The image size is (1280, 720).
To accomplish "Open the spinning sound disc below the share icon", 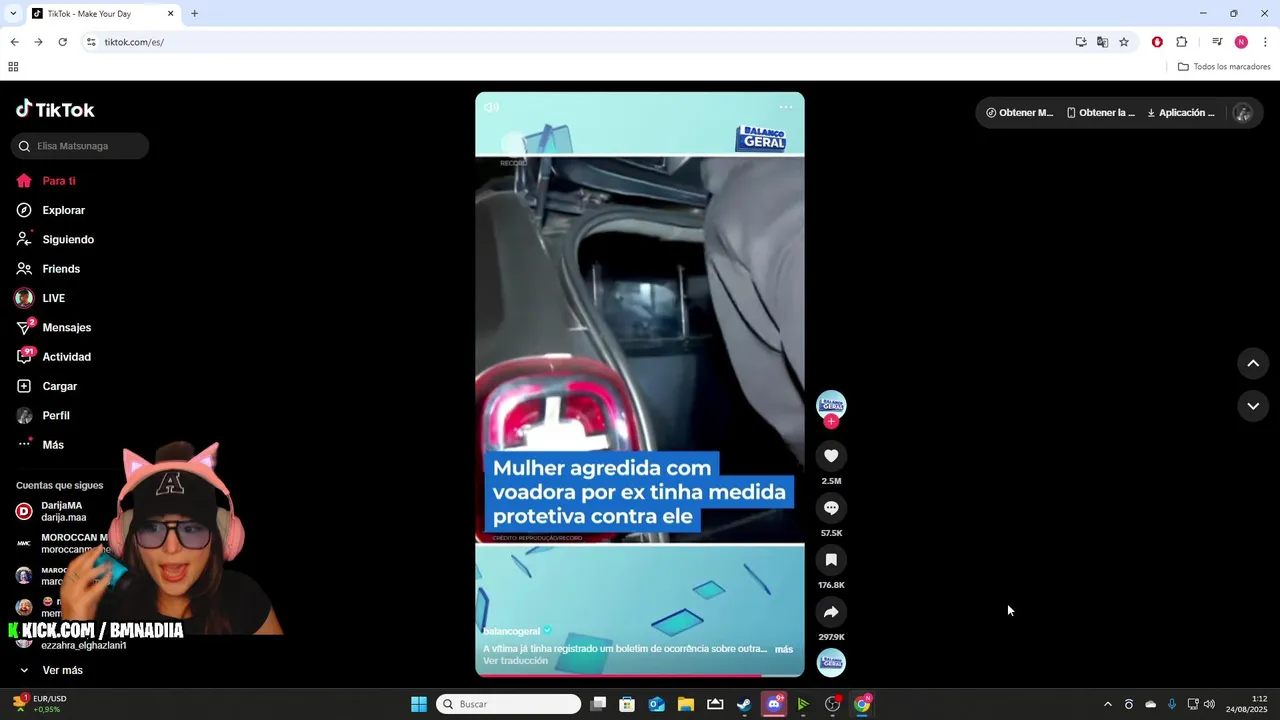I will click(x=831, y=662).
